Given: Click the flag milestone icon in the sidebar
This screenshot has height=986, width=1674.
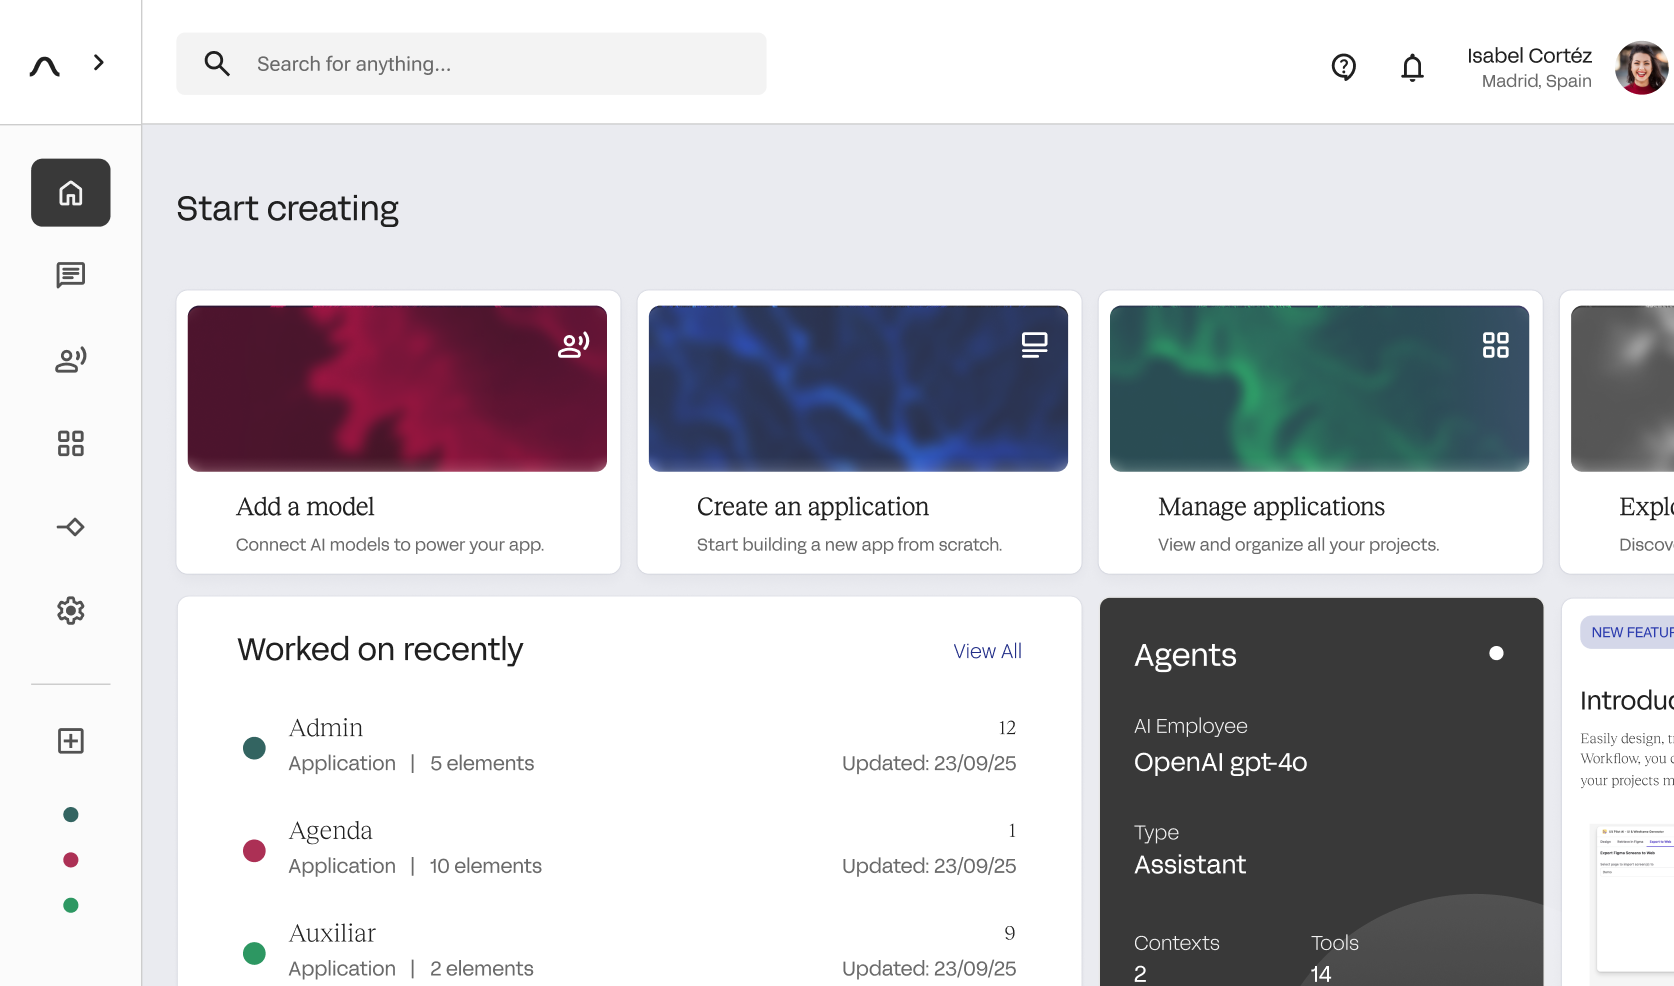Looking at the screenshot, I should point(70,527).
